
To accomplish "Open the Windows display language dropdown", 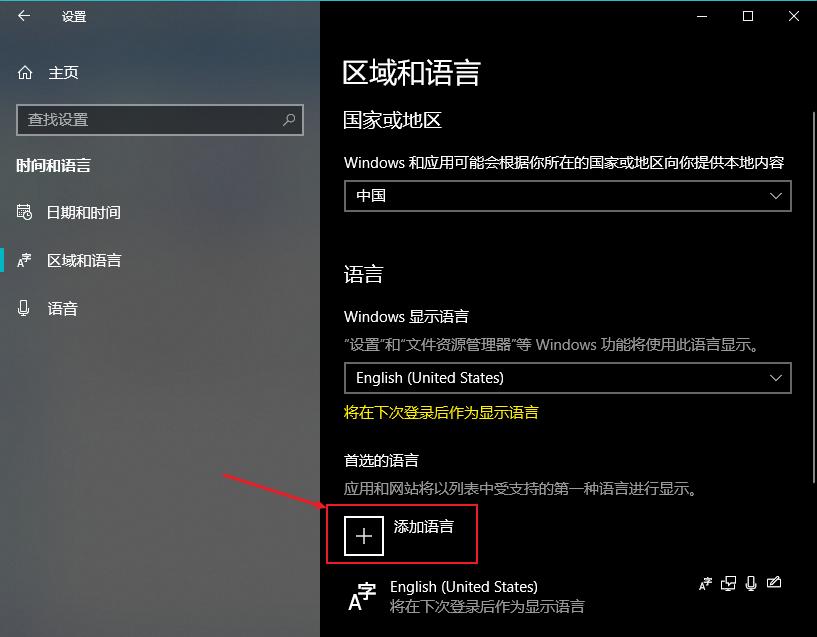I will 567,378.
